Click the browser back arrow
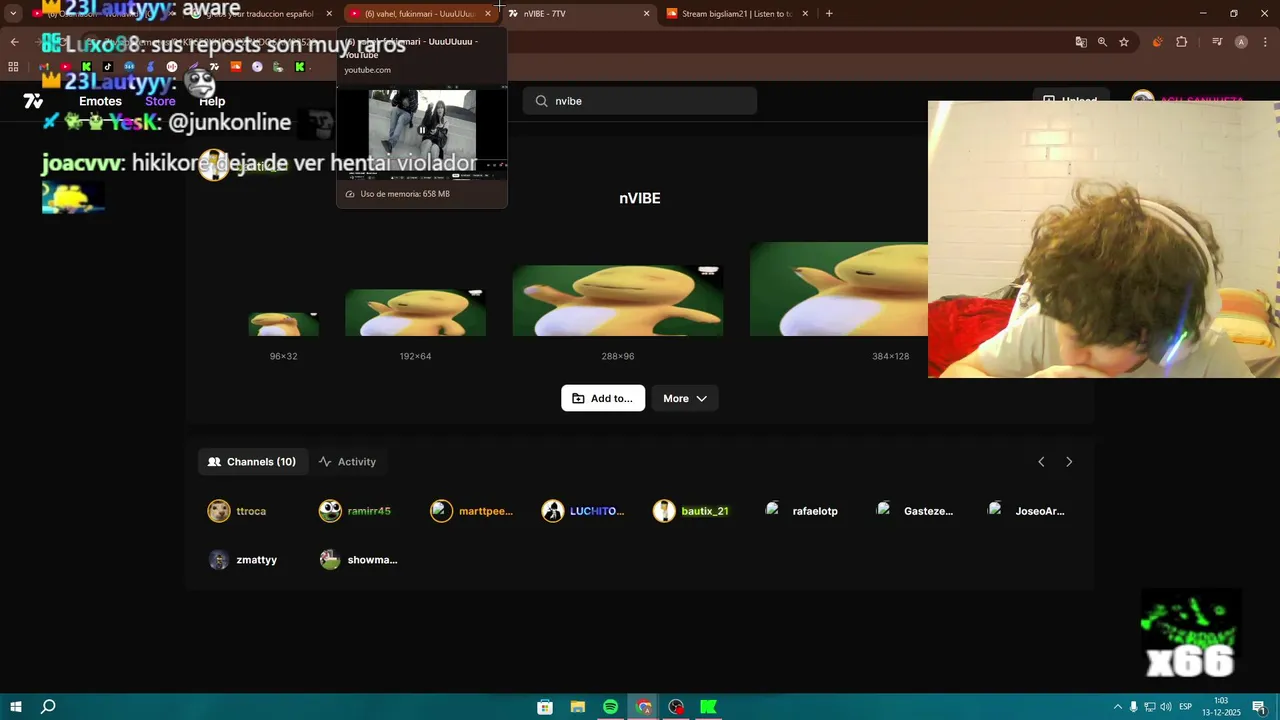Screen dimensions: 1280x720 click(x=14, y=42)
